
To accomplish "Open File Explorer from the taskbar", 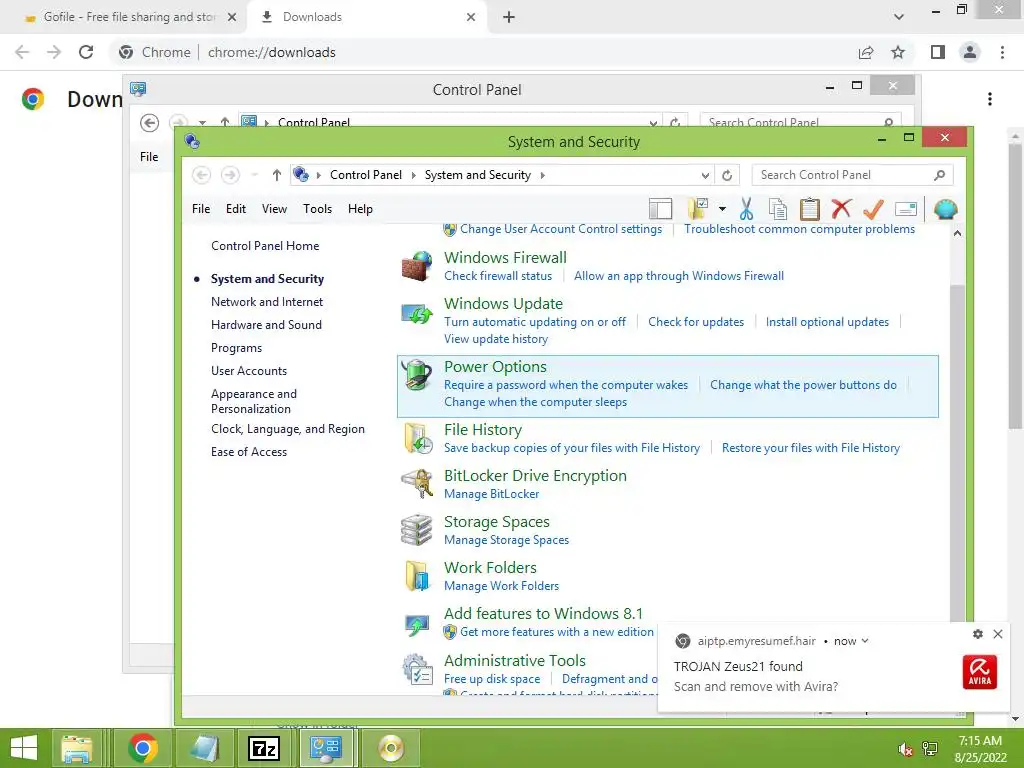I will (x=76, y=748).
